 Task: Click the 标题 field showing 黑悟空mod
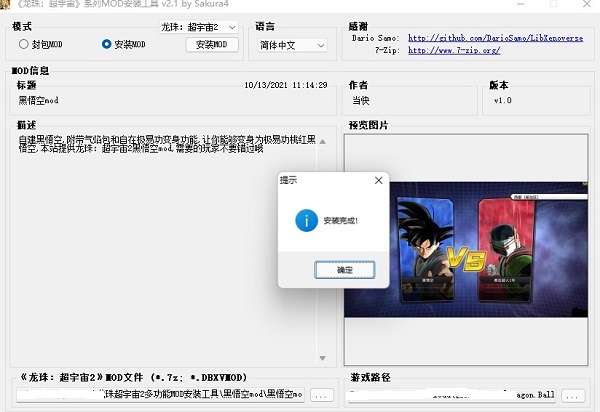coord(170,101)
